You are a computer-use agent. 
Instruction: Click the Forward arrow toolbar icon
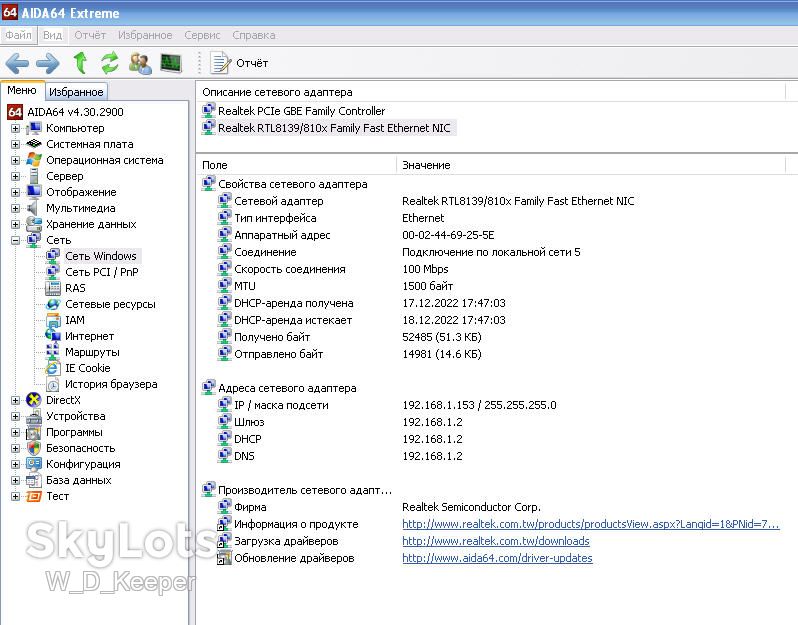click(48, 63)
